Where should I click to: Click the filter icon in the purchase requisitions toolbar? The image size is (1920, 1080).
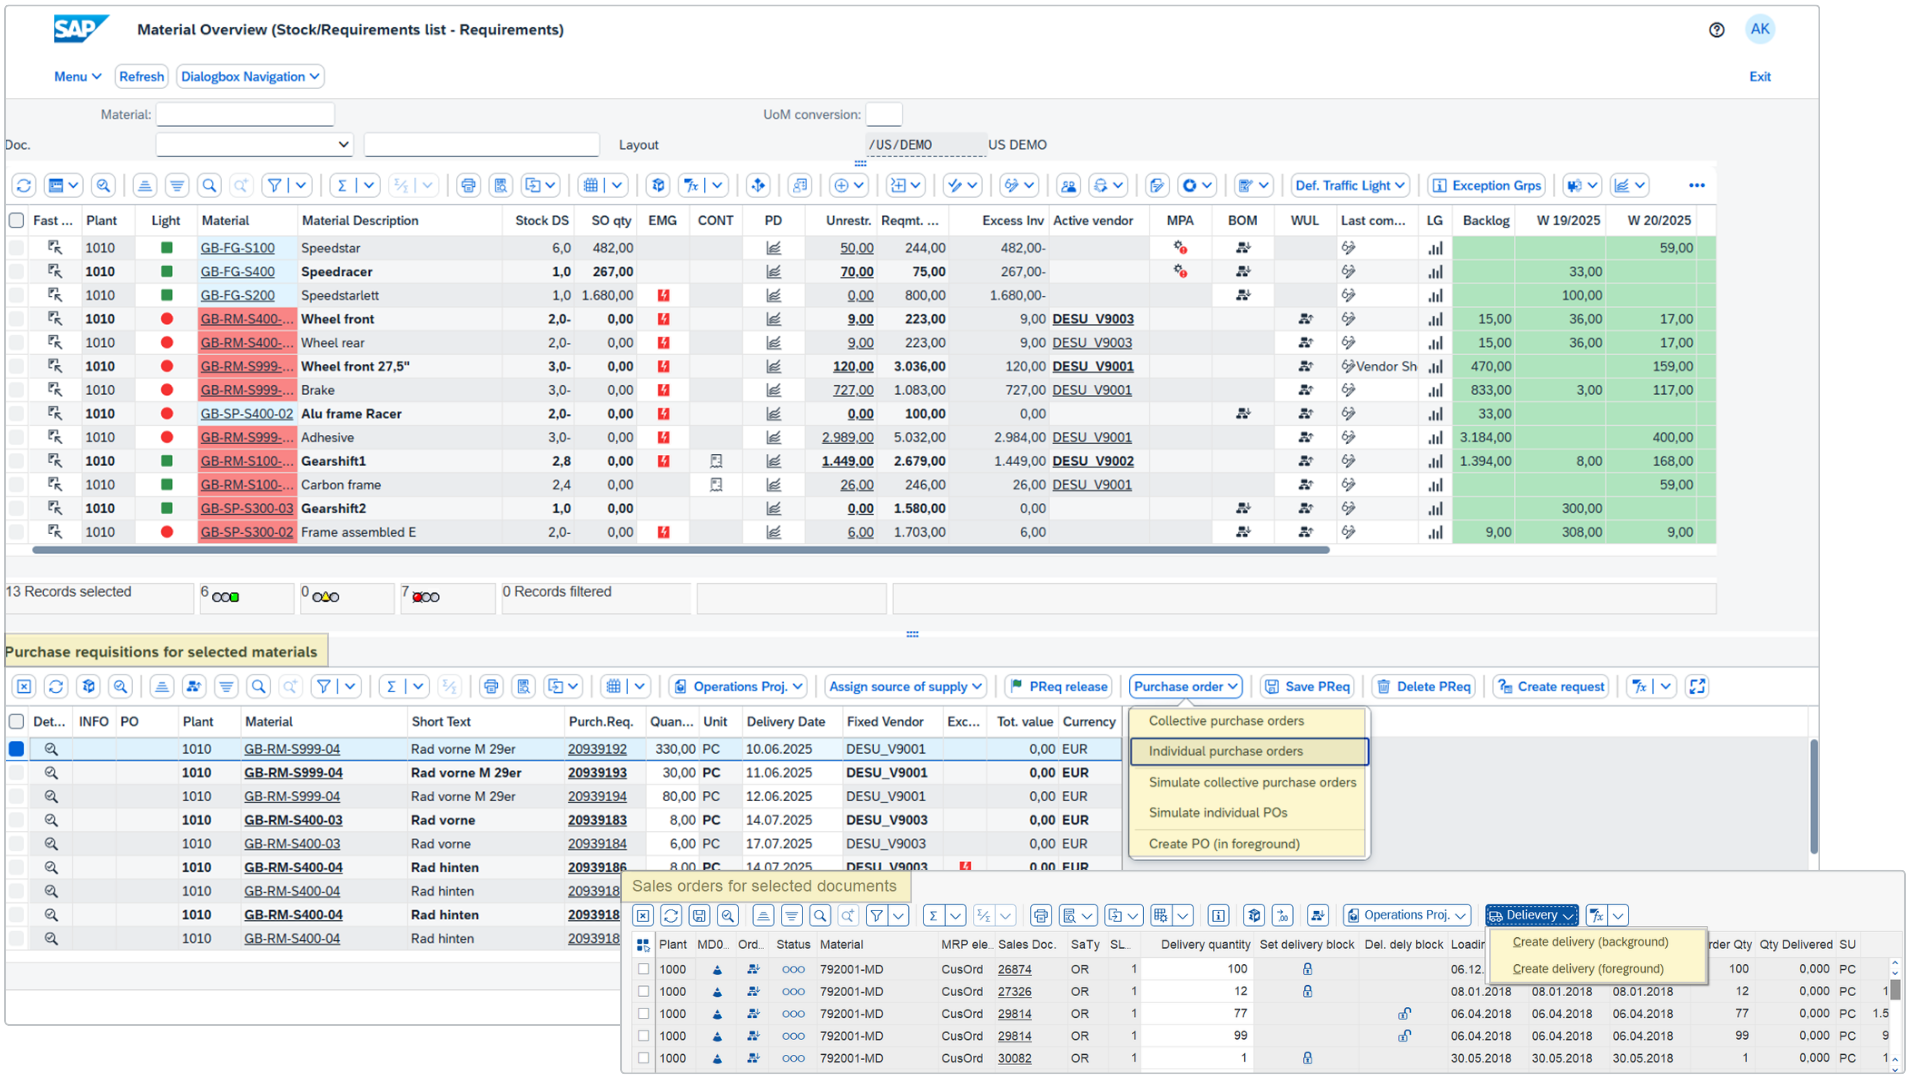pos(323,686)
